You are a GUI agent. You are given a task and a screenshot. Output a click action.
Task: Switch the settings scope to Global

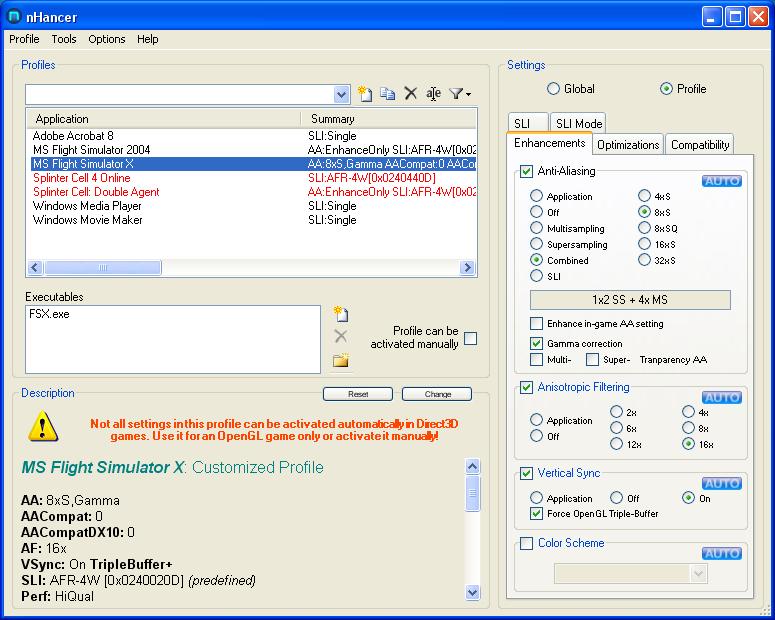(x=553, y=89)
